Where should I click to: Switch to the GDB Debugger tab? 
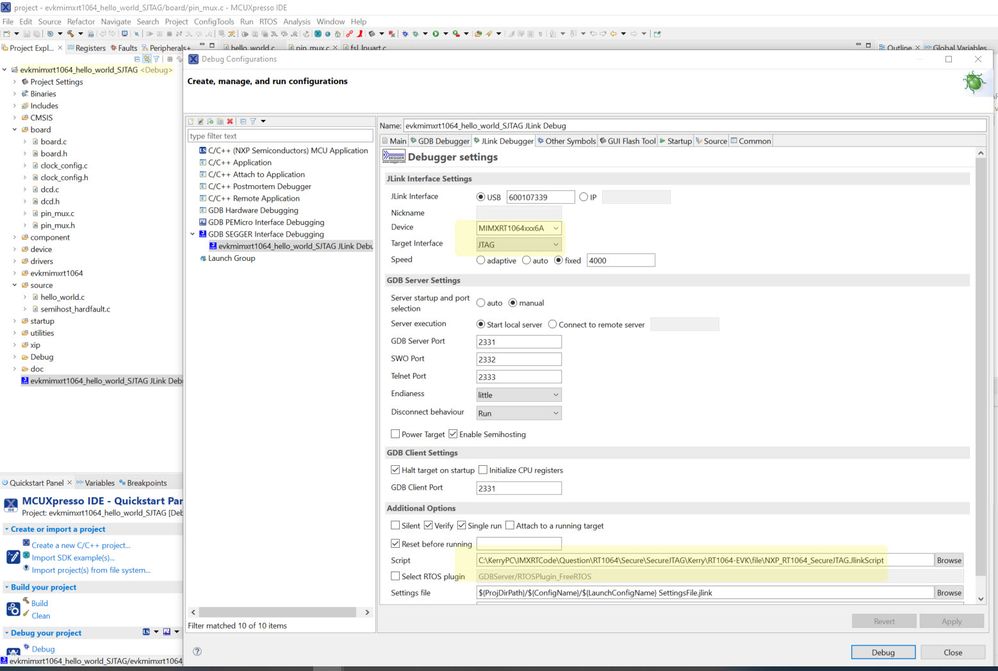[x=440, y=141]
